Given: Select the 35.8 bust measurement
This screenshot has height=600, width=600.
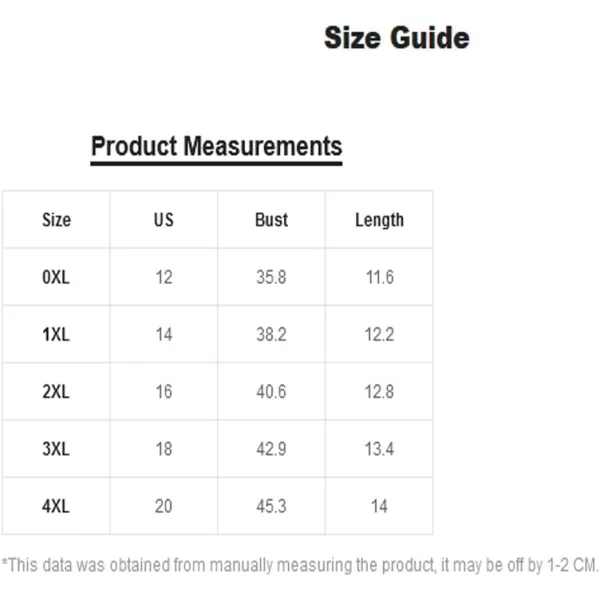Looking at the screenshot, I should click(x=271, y=277).
